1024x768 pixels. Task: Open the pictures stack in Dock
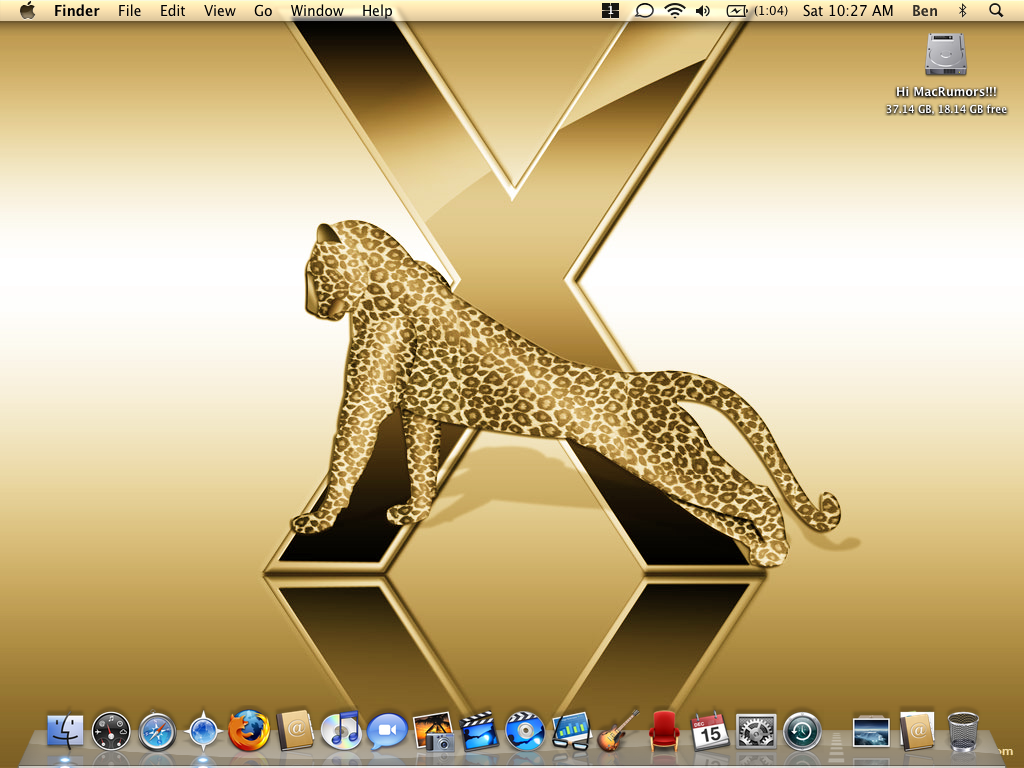point(871,732)
